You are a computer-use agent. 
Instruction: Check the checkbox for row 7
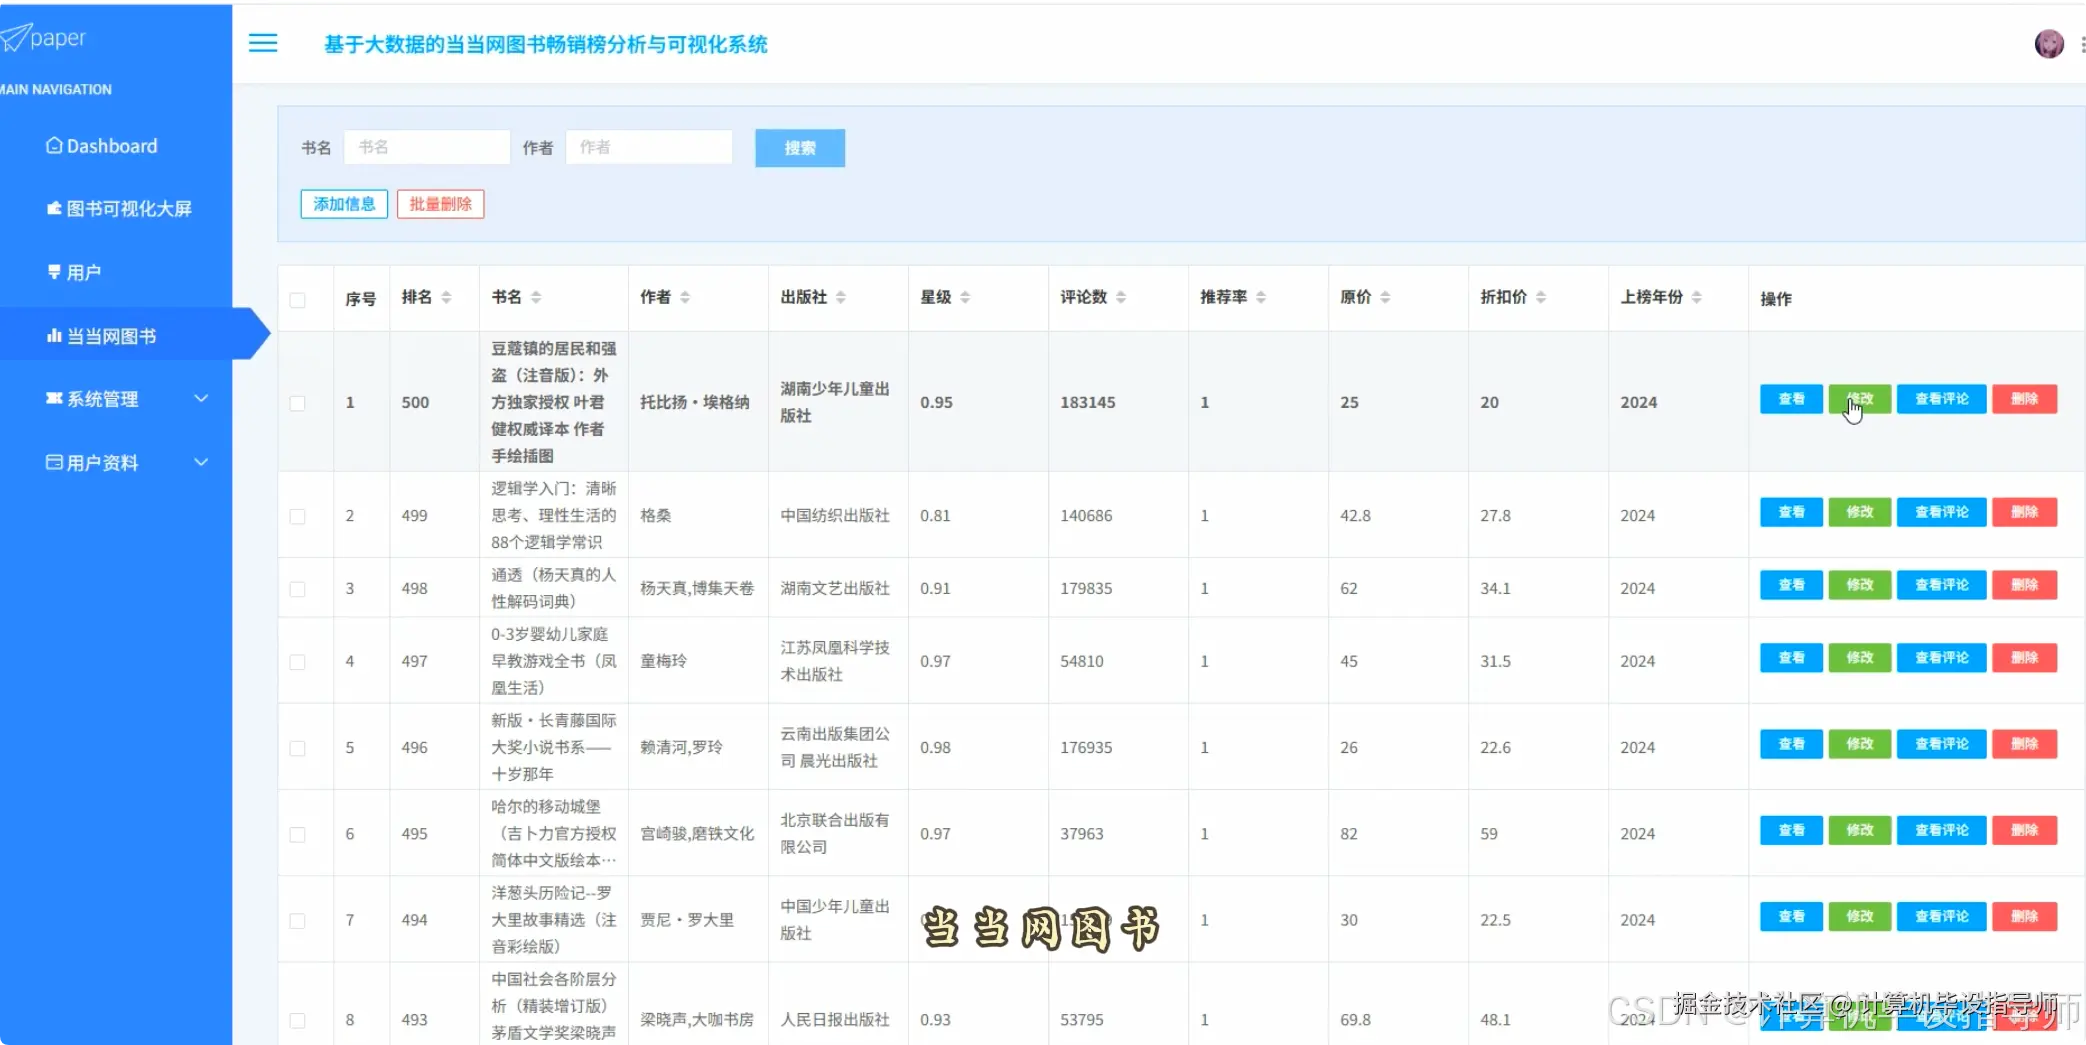coord(297,921)
